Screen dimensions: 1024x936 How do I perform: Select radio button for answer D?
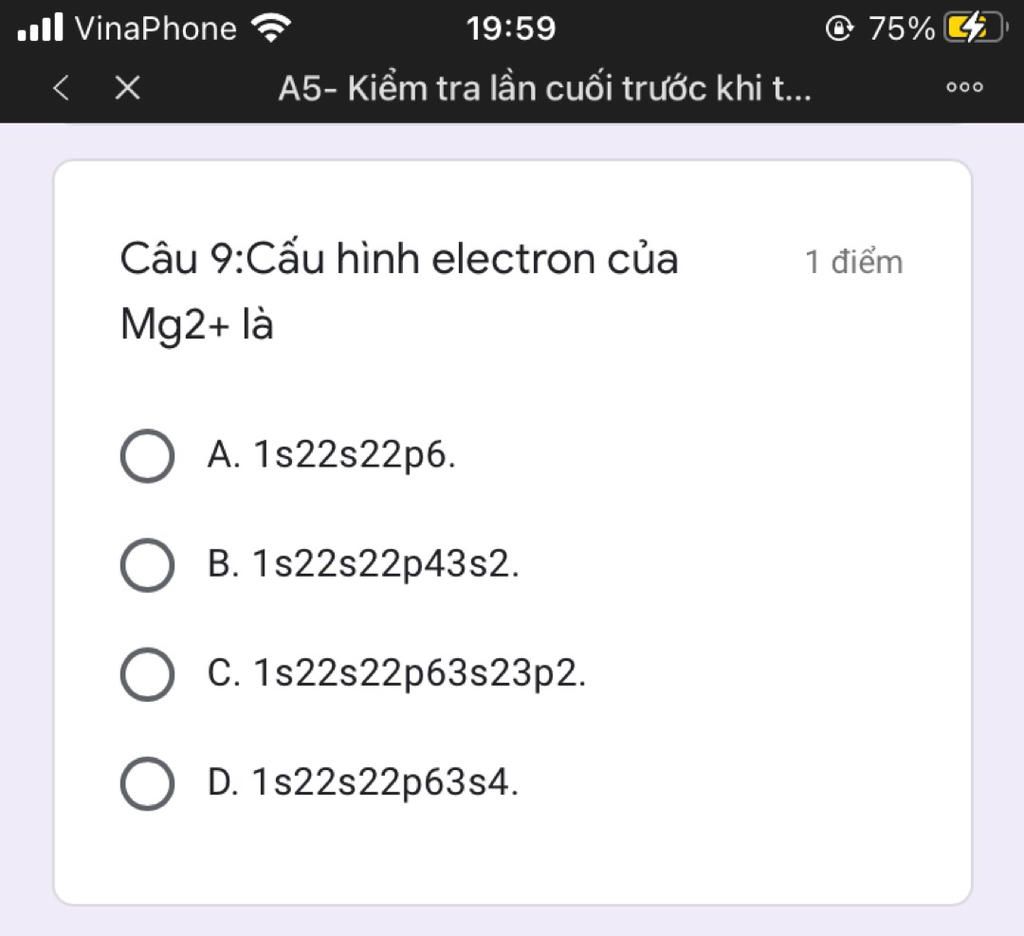click(x=148, y=783)
